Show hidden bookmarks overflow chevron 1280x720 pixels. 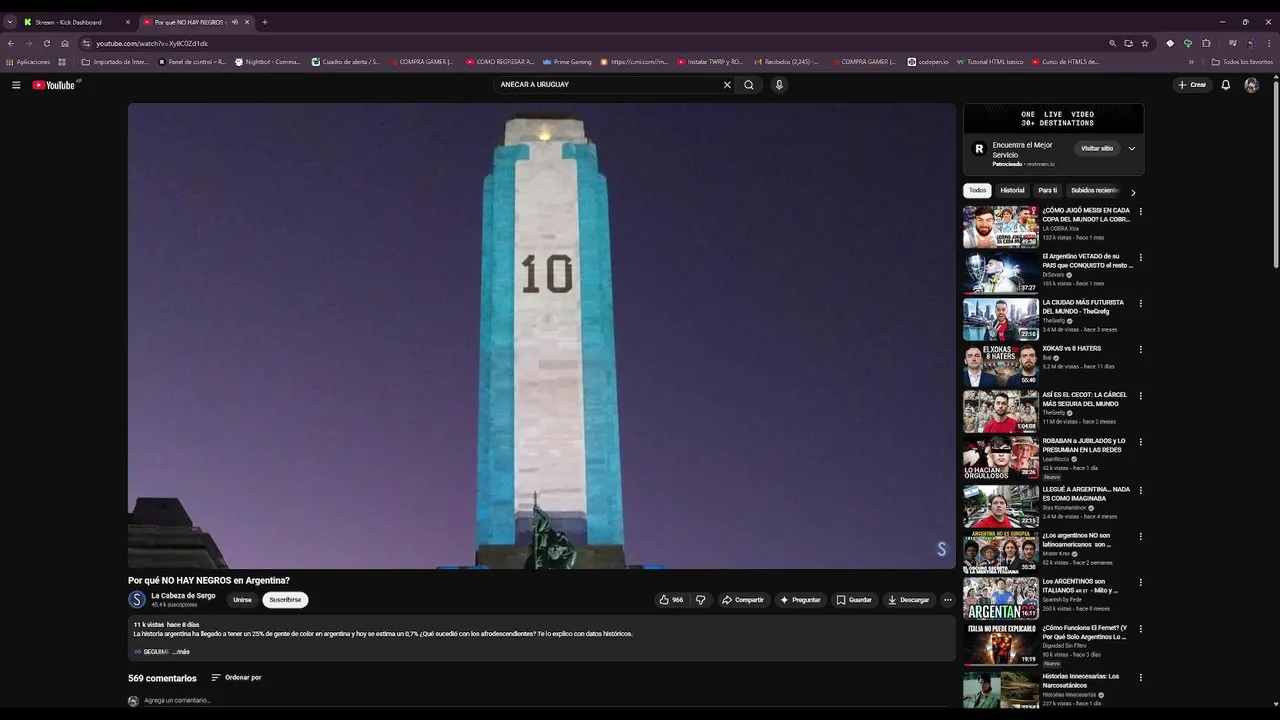coord(1192,62)
